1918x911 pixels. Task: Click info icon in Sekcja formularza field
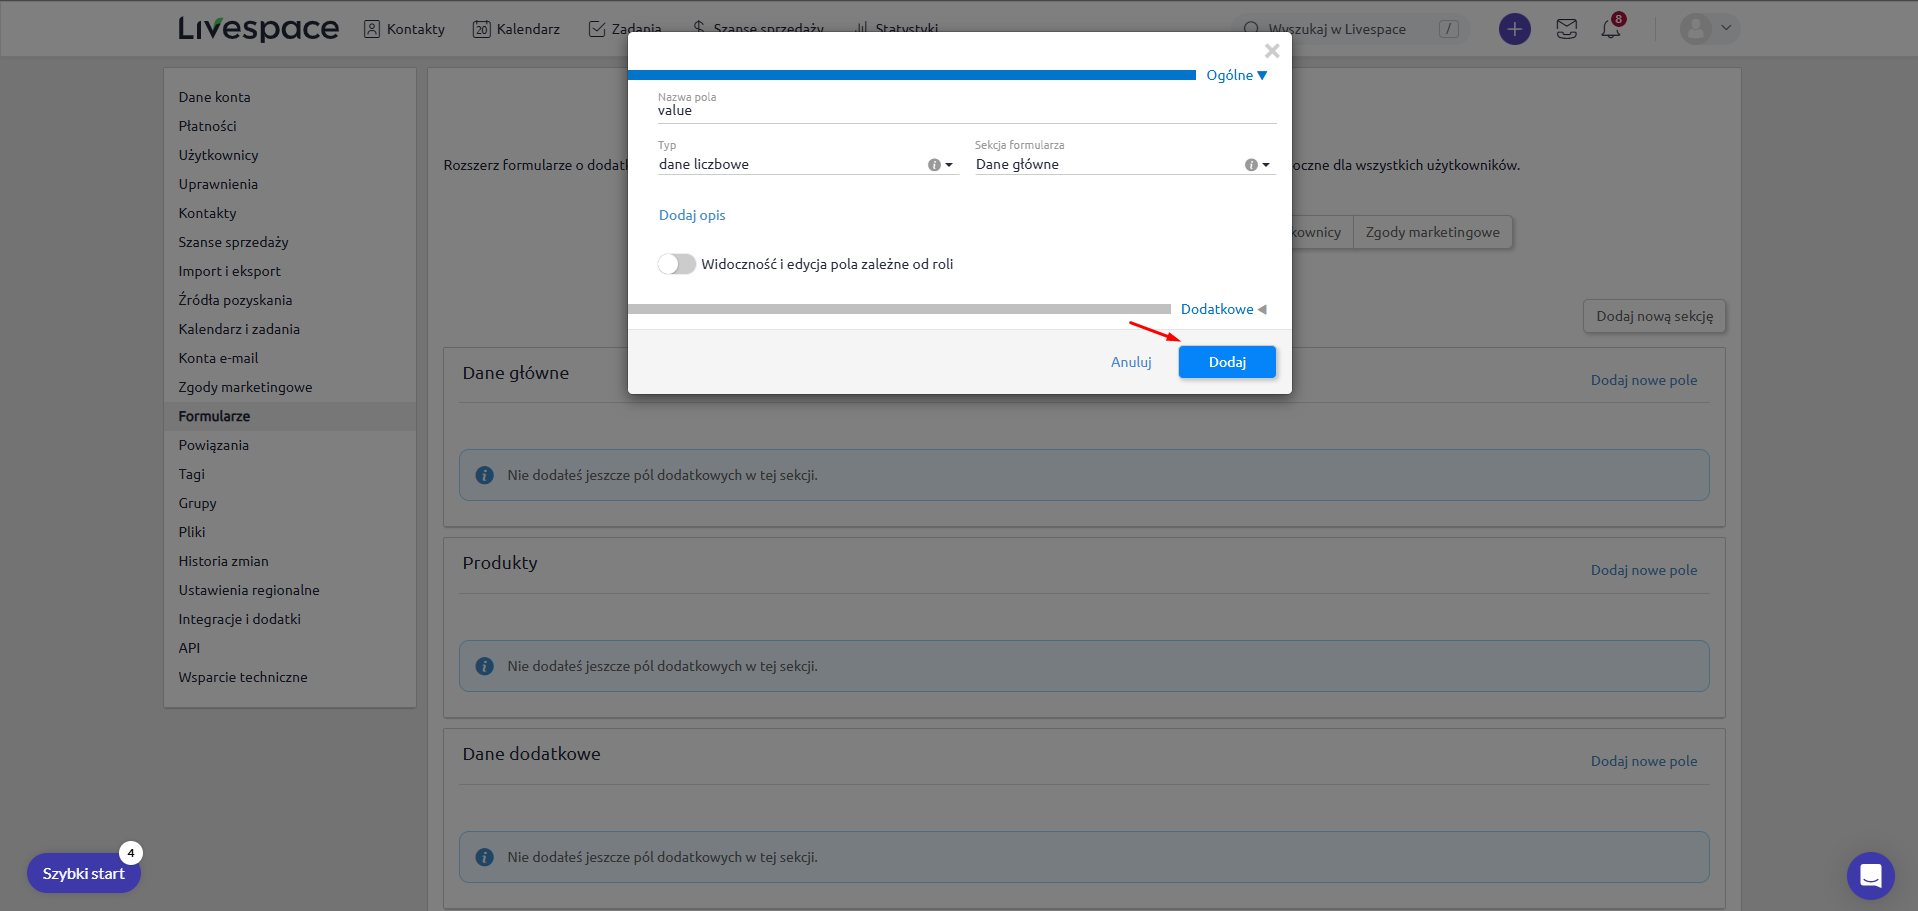(1250, 165)
